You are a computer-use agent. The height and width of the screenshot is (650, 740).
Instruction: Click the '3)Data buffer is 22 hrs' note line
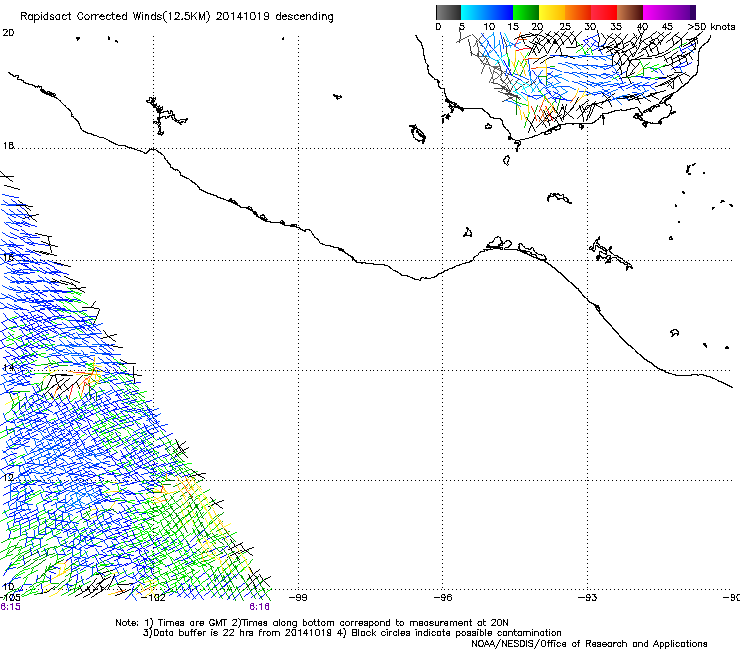pyautogui.click(x=352, y=633)
